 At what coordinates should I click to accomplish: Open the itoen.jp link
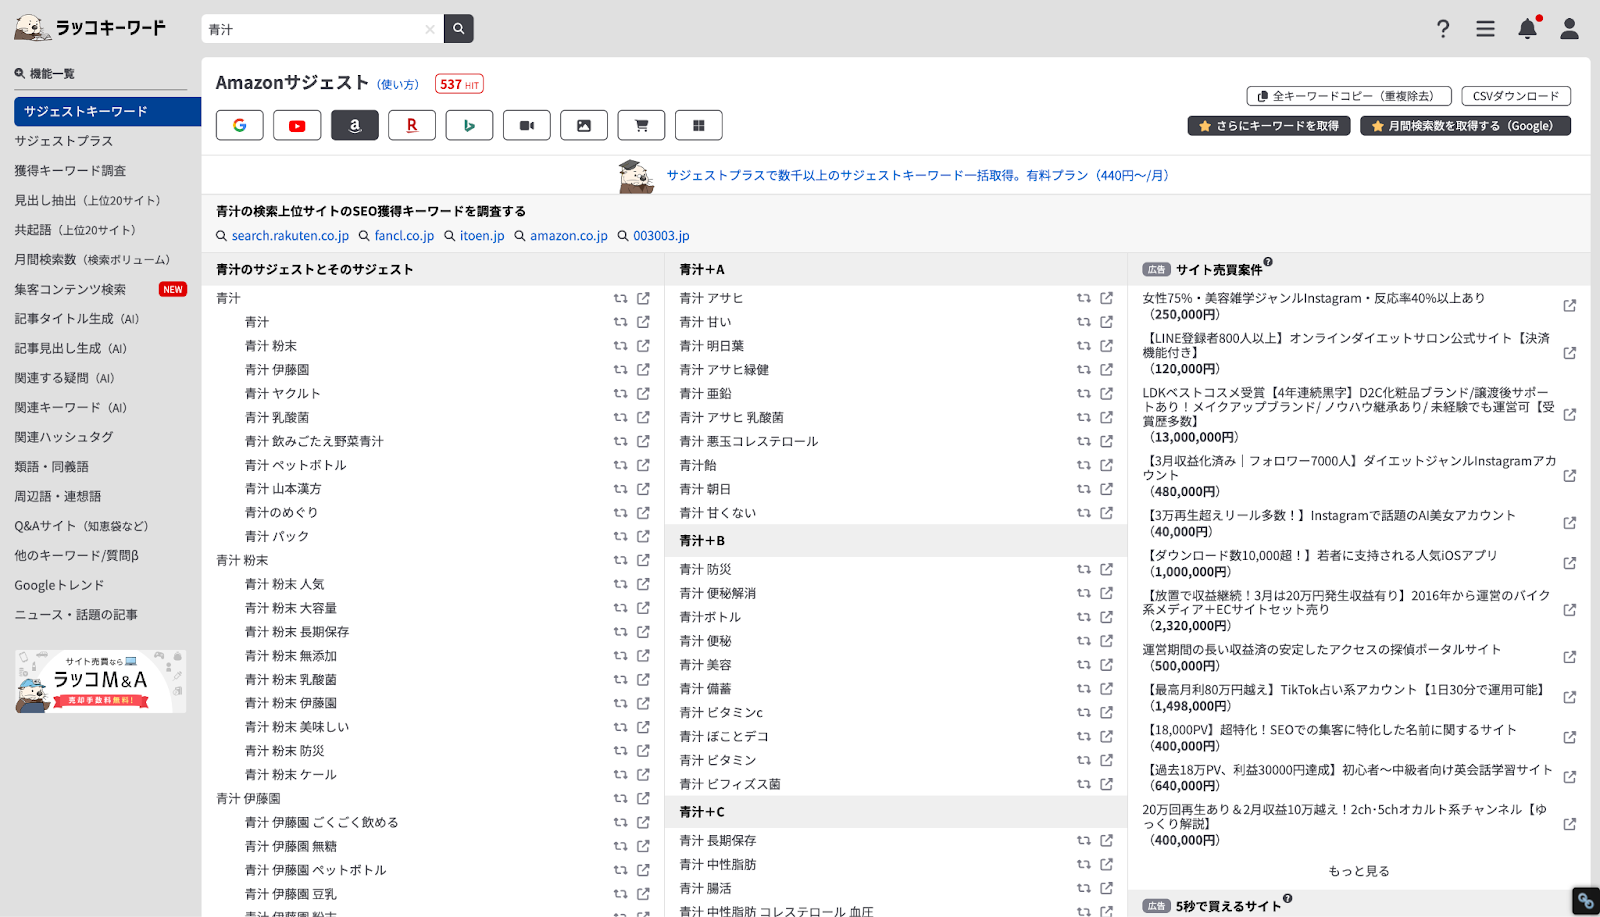point(482,236)
